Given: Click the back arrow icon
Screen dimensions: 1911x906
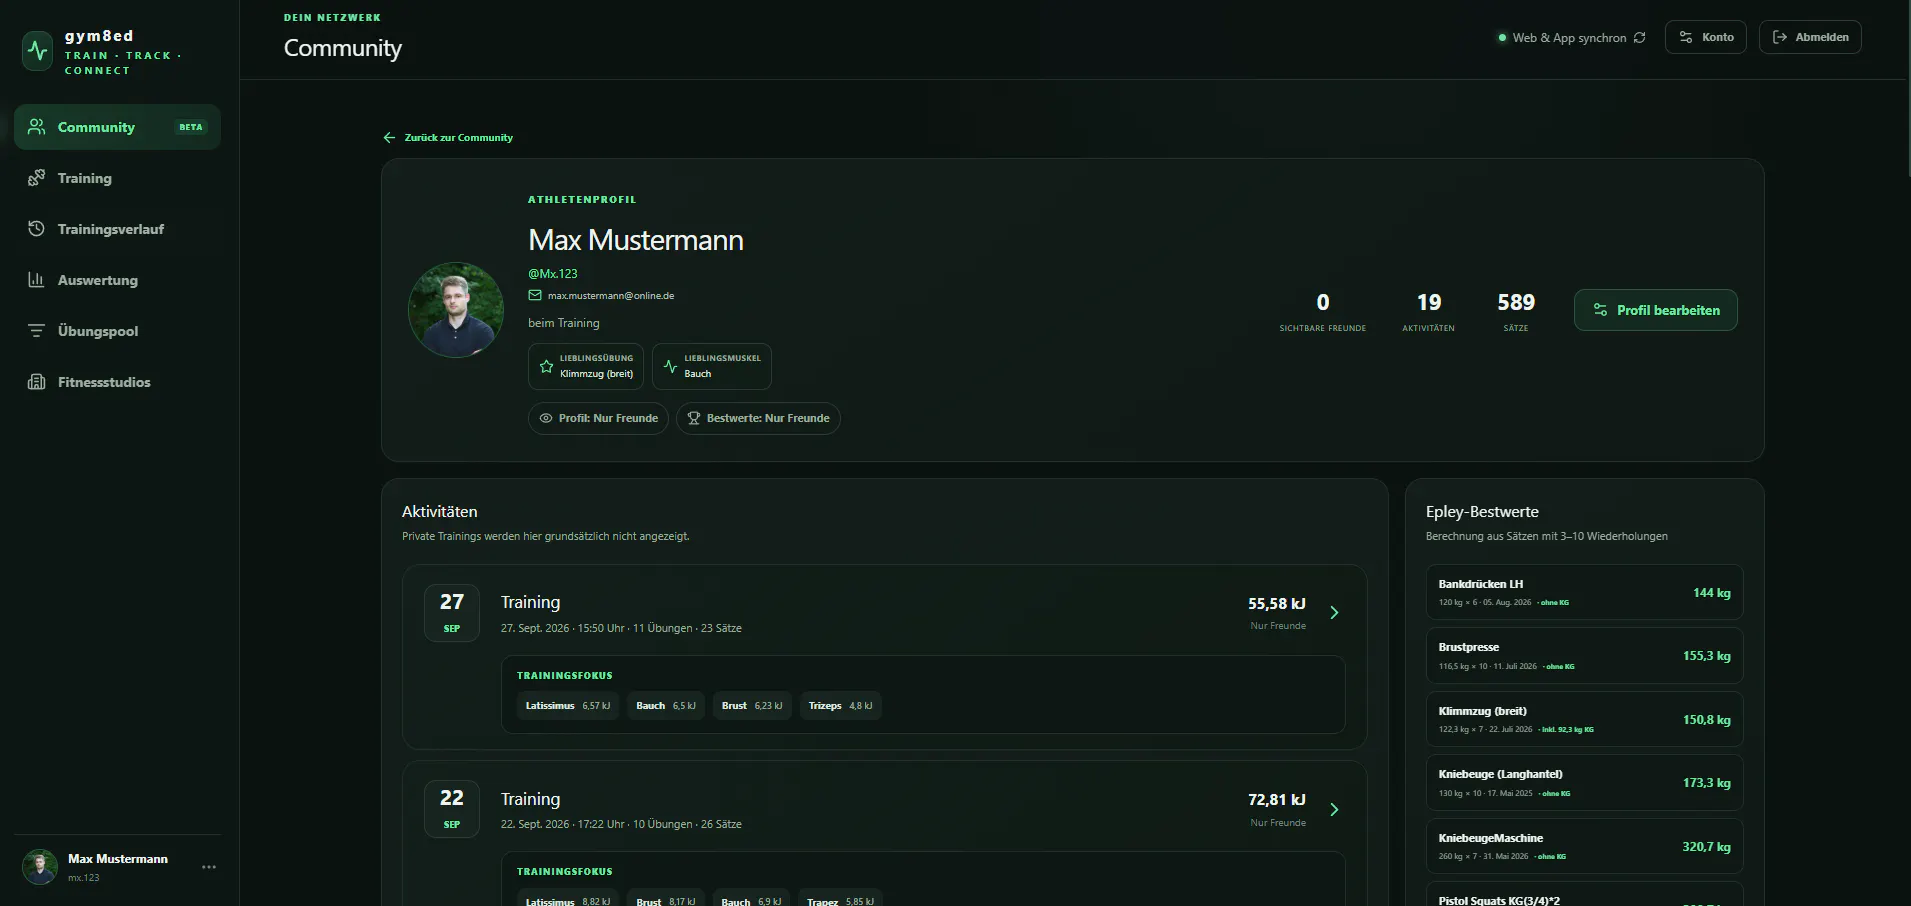Looking at the screenshot, I should click(x=389, y=138).
